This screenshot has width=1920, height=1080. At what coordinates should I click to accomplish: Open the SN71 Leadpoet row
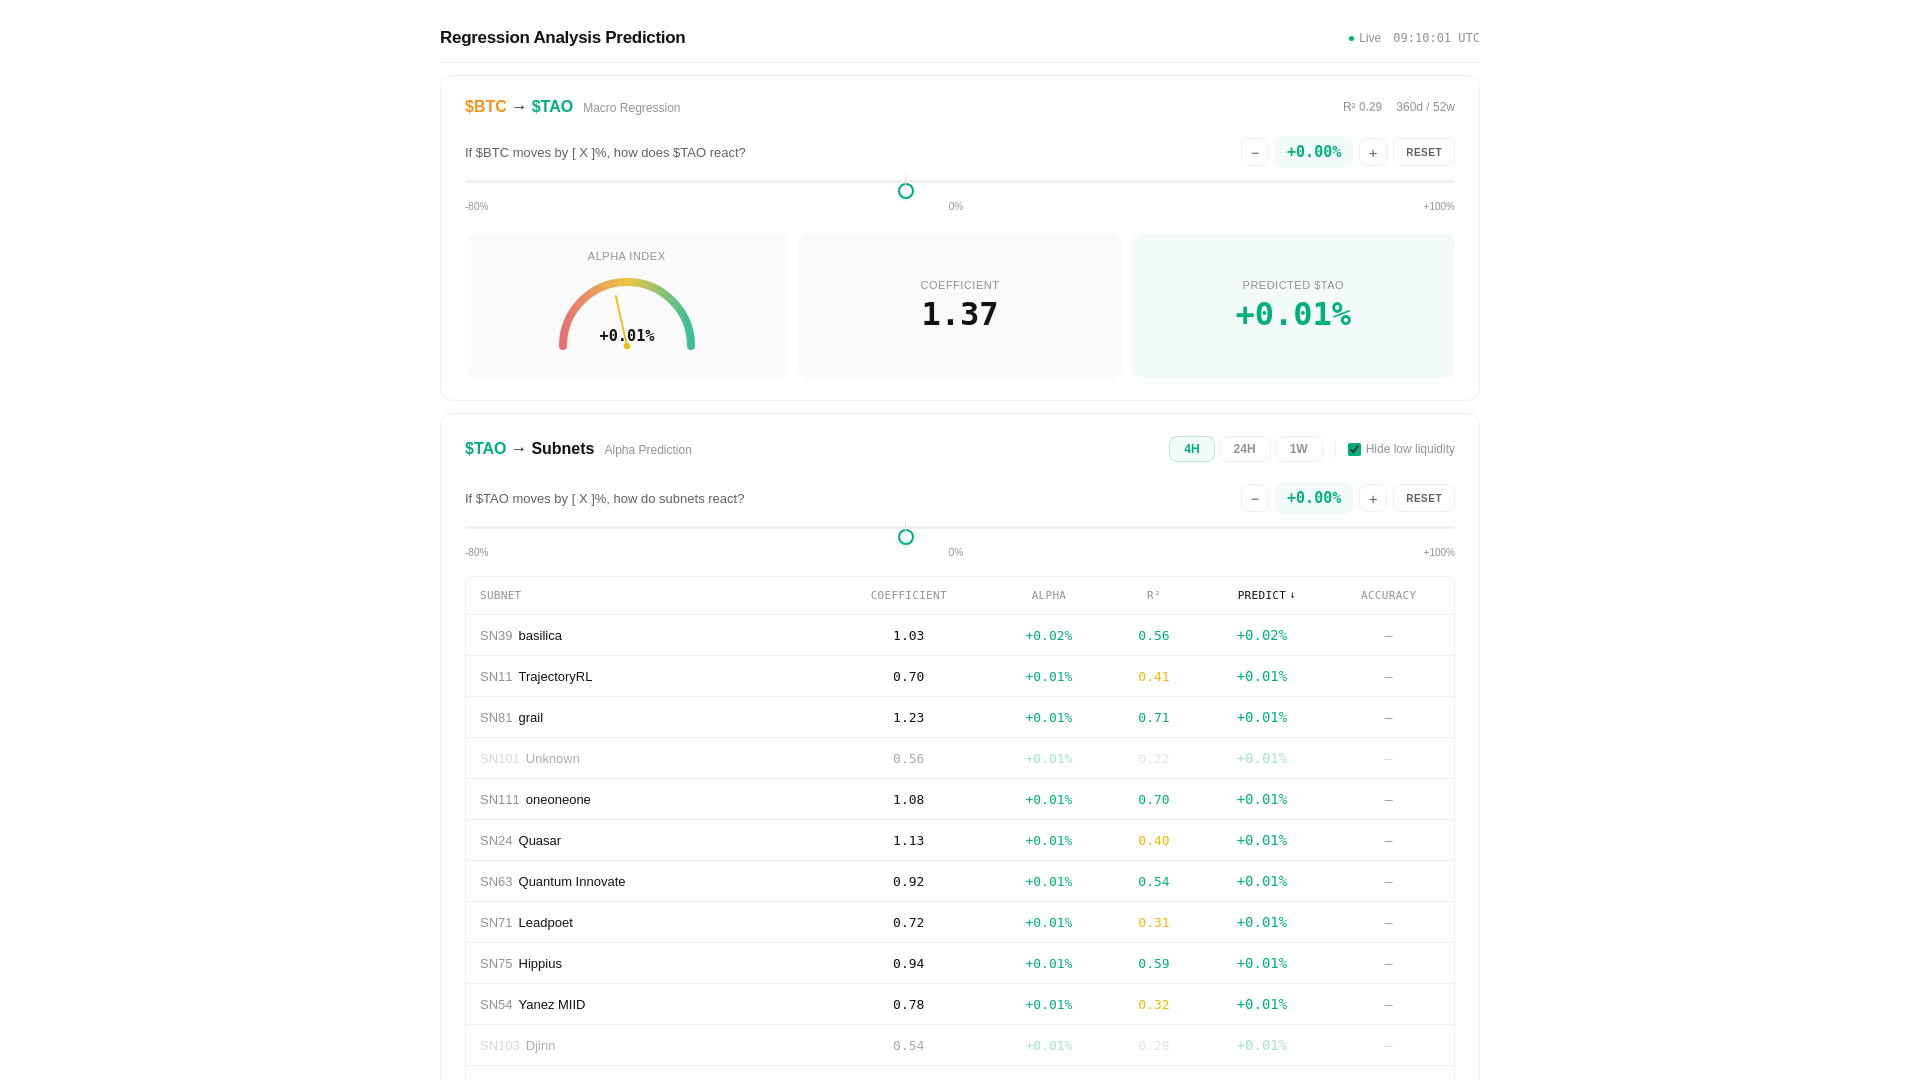tap(960, 922)
